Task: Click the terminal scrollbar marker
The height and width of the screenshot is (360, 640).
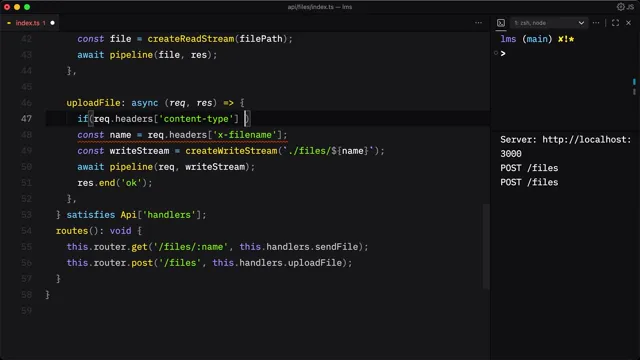Action: click(x=634, y=82)
